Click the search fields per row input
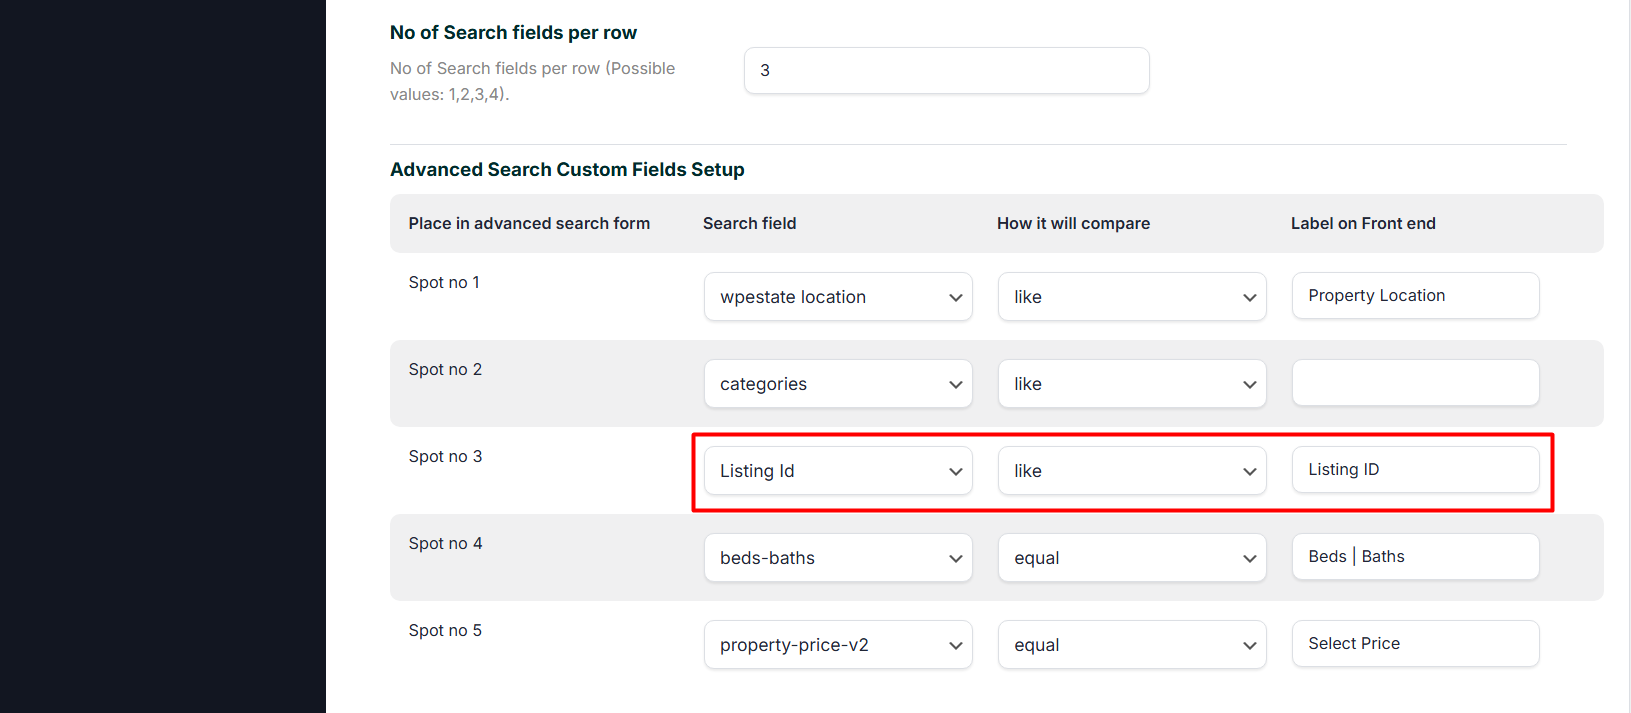This screenshot has height=713, width=1631. tap(946, 71)
